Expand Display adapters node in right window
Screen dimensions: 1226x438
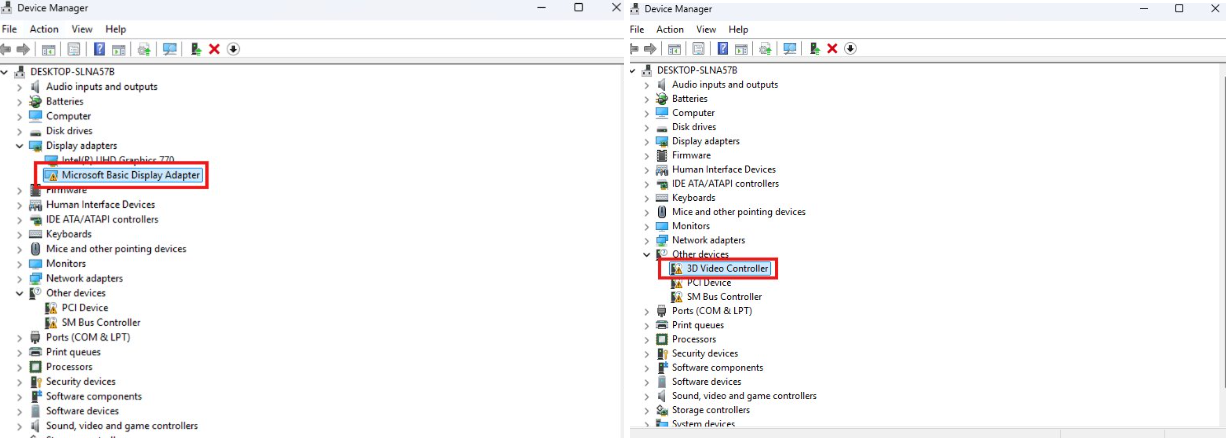[646, 141]
